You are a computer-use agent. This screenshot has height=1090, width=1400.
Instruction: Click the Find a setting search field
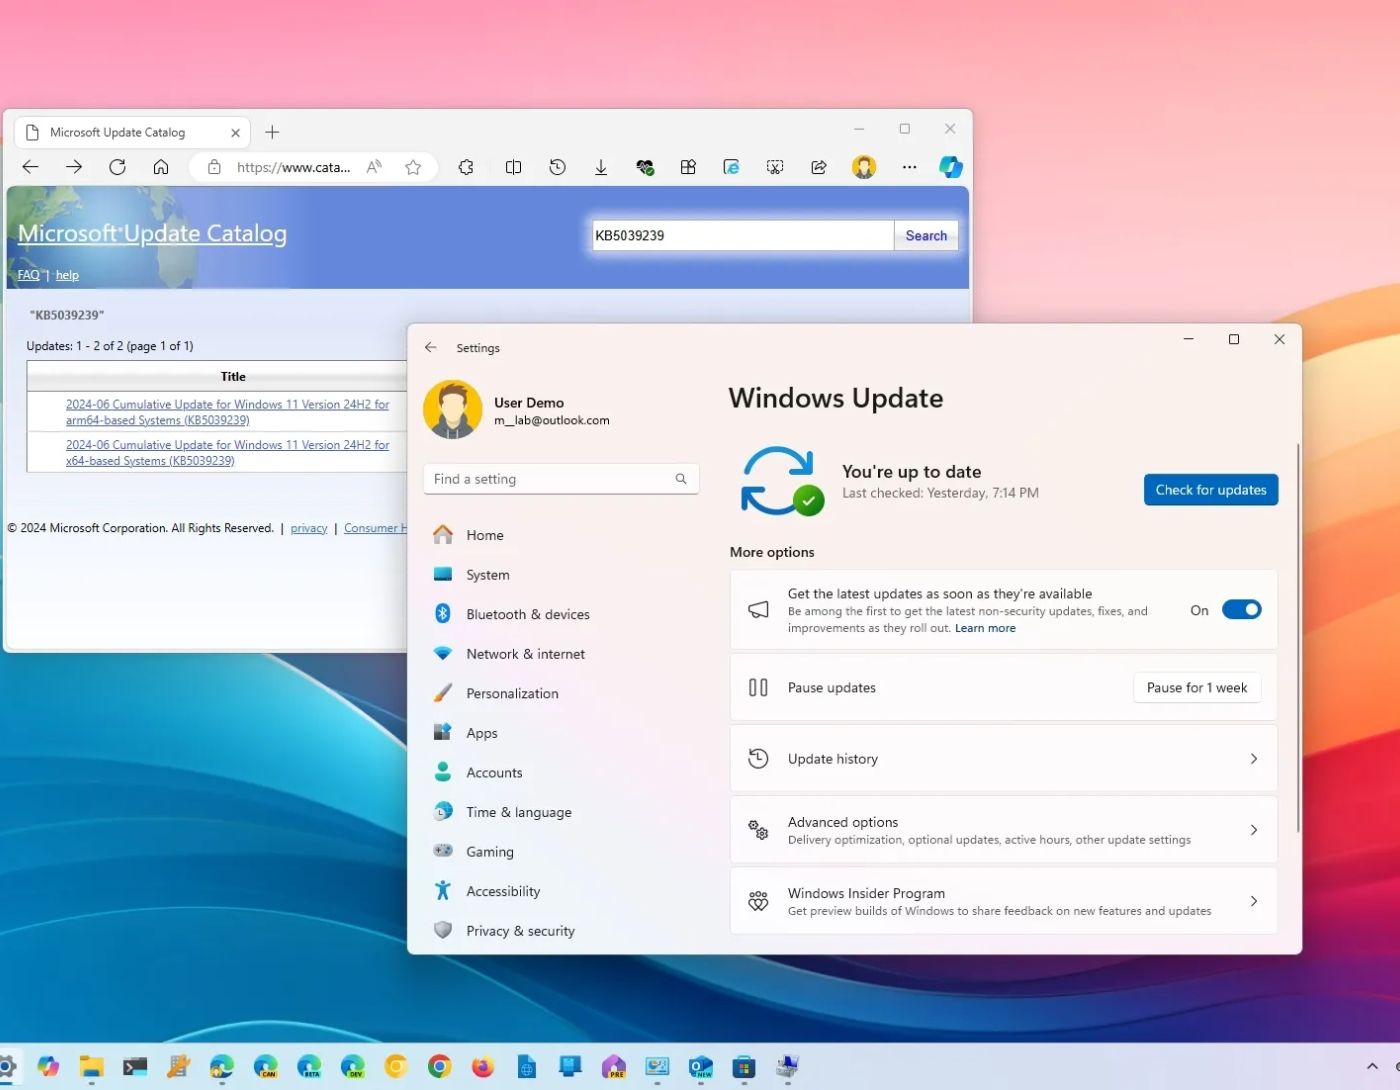561,479
